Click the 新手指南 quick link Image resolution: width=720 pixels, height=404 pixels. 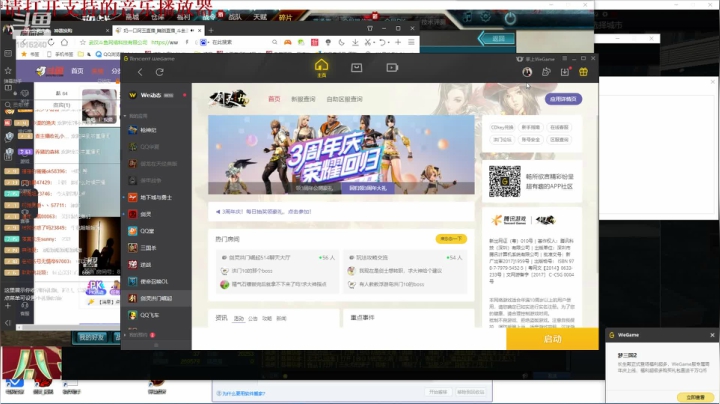click(530, 127)
